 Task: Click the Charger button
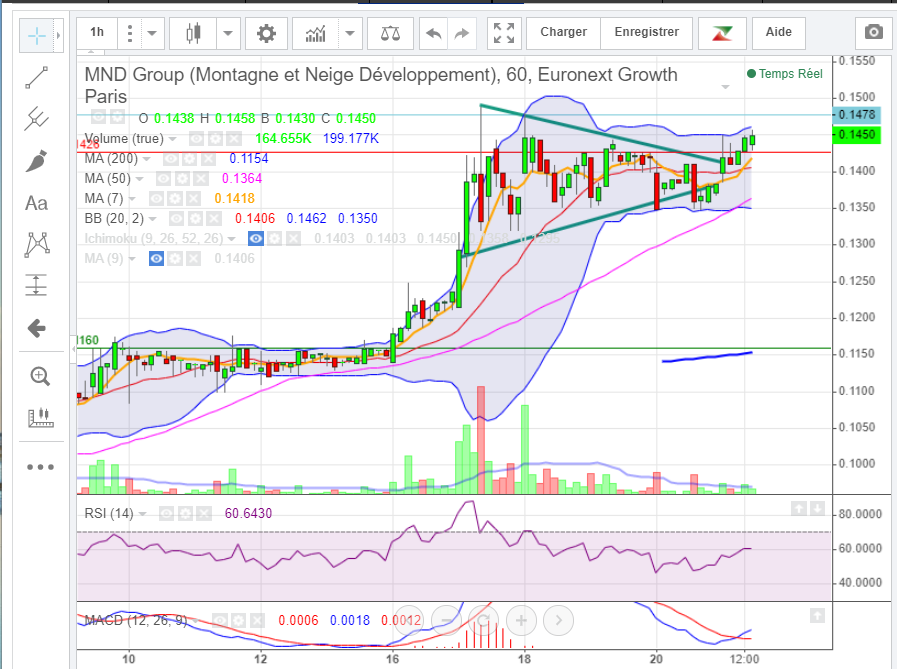click(x=563, y=32)
